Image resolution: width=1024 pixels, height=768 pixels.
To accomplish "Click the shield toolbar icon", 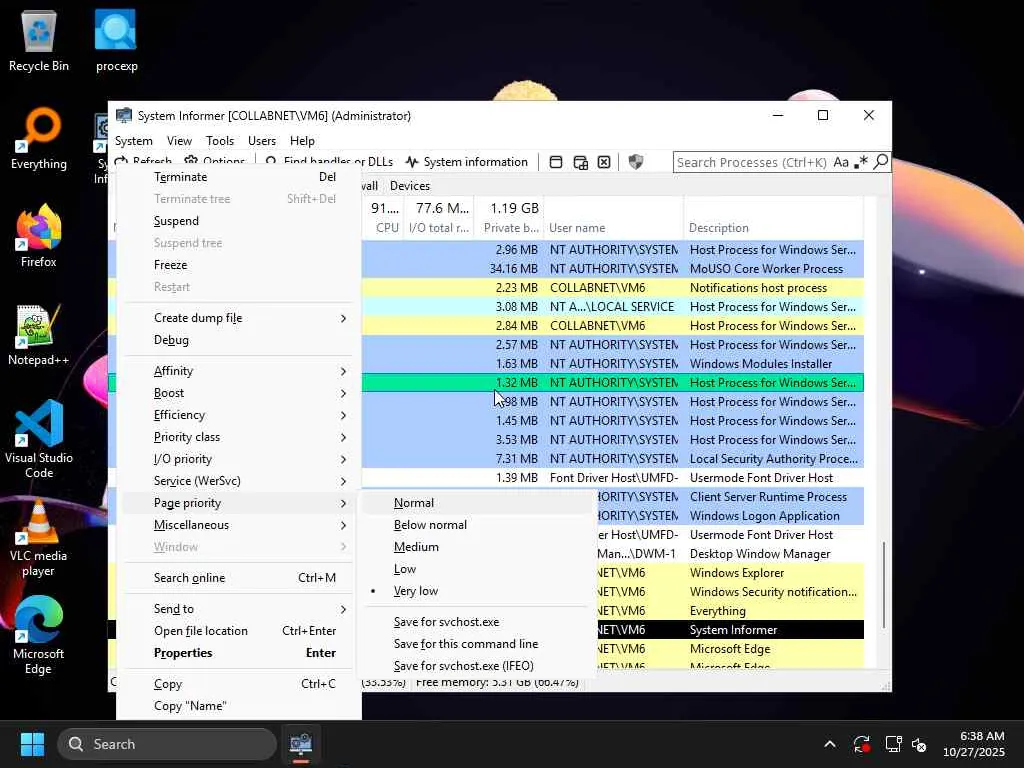I will click(x=635, y=162).
